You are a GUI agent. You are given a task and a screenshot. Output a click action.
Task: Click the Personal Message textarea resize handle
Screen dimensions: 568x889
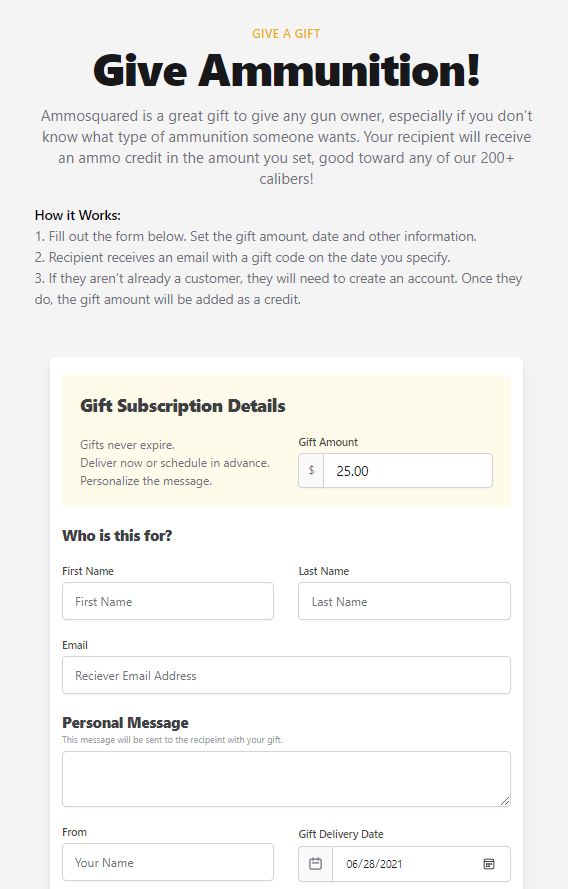(x=505, y=801)
